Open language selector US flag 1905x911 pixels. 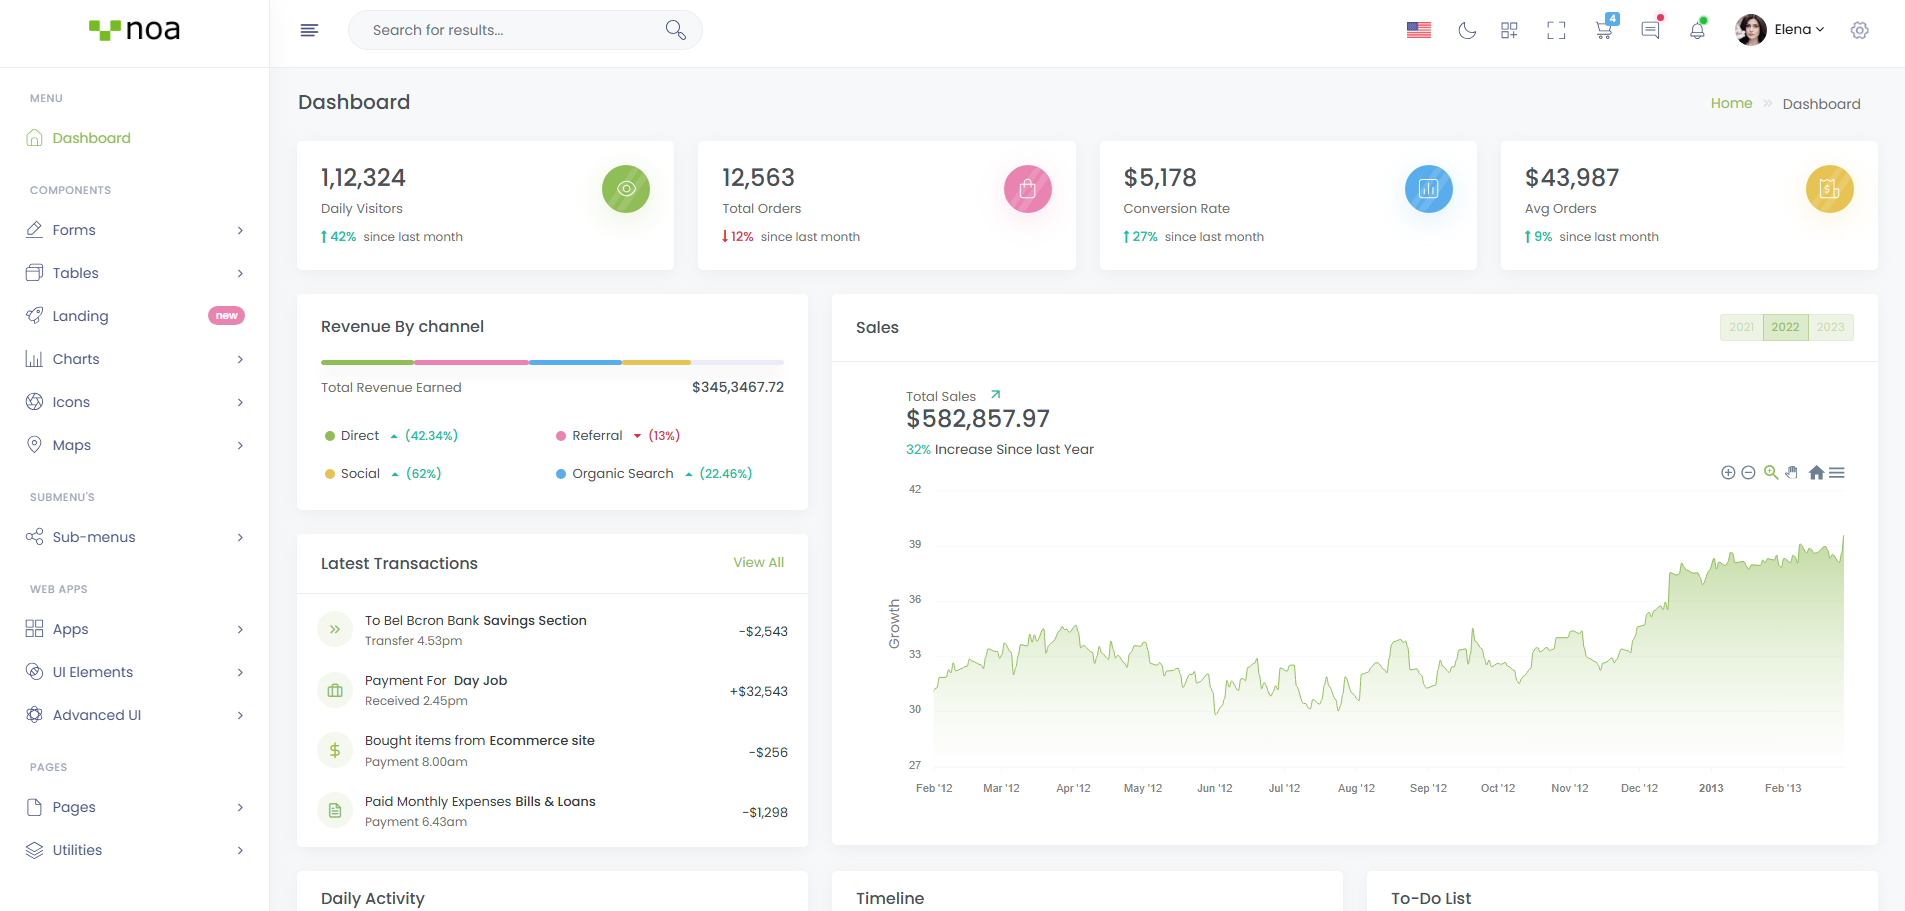coord(1418,30)
